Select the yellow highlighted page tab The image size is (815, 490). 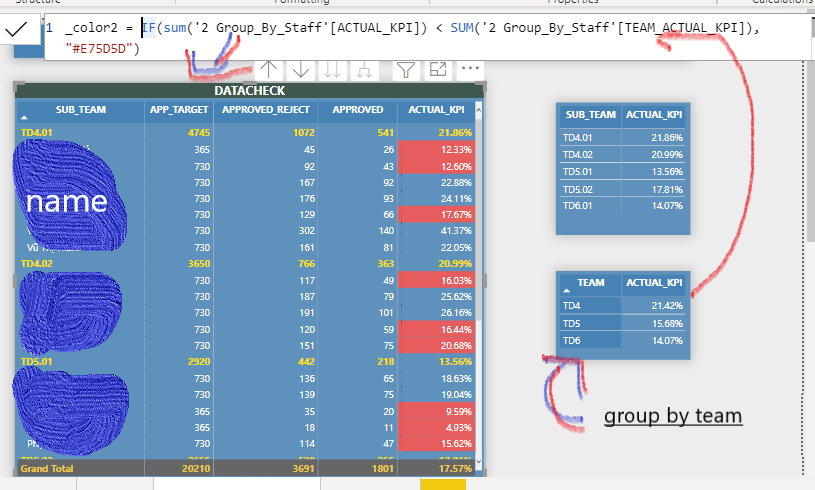coord(443,484)
